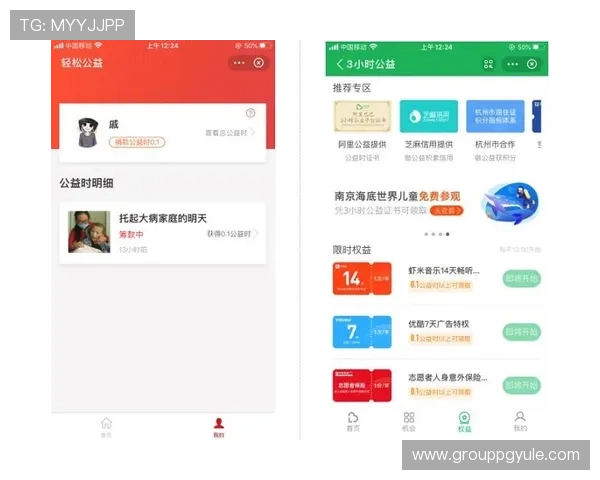Select the 托起大病家庭的明天 title

[x=163, y=218]
